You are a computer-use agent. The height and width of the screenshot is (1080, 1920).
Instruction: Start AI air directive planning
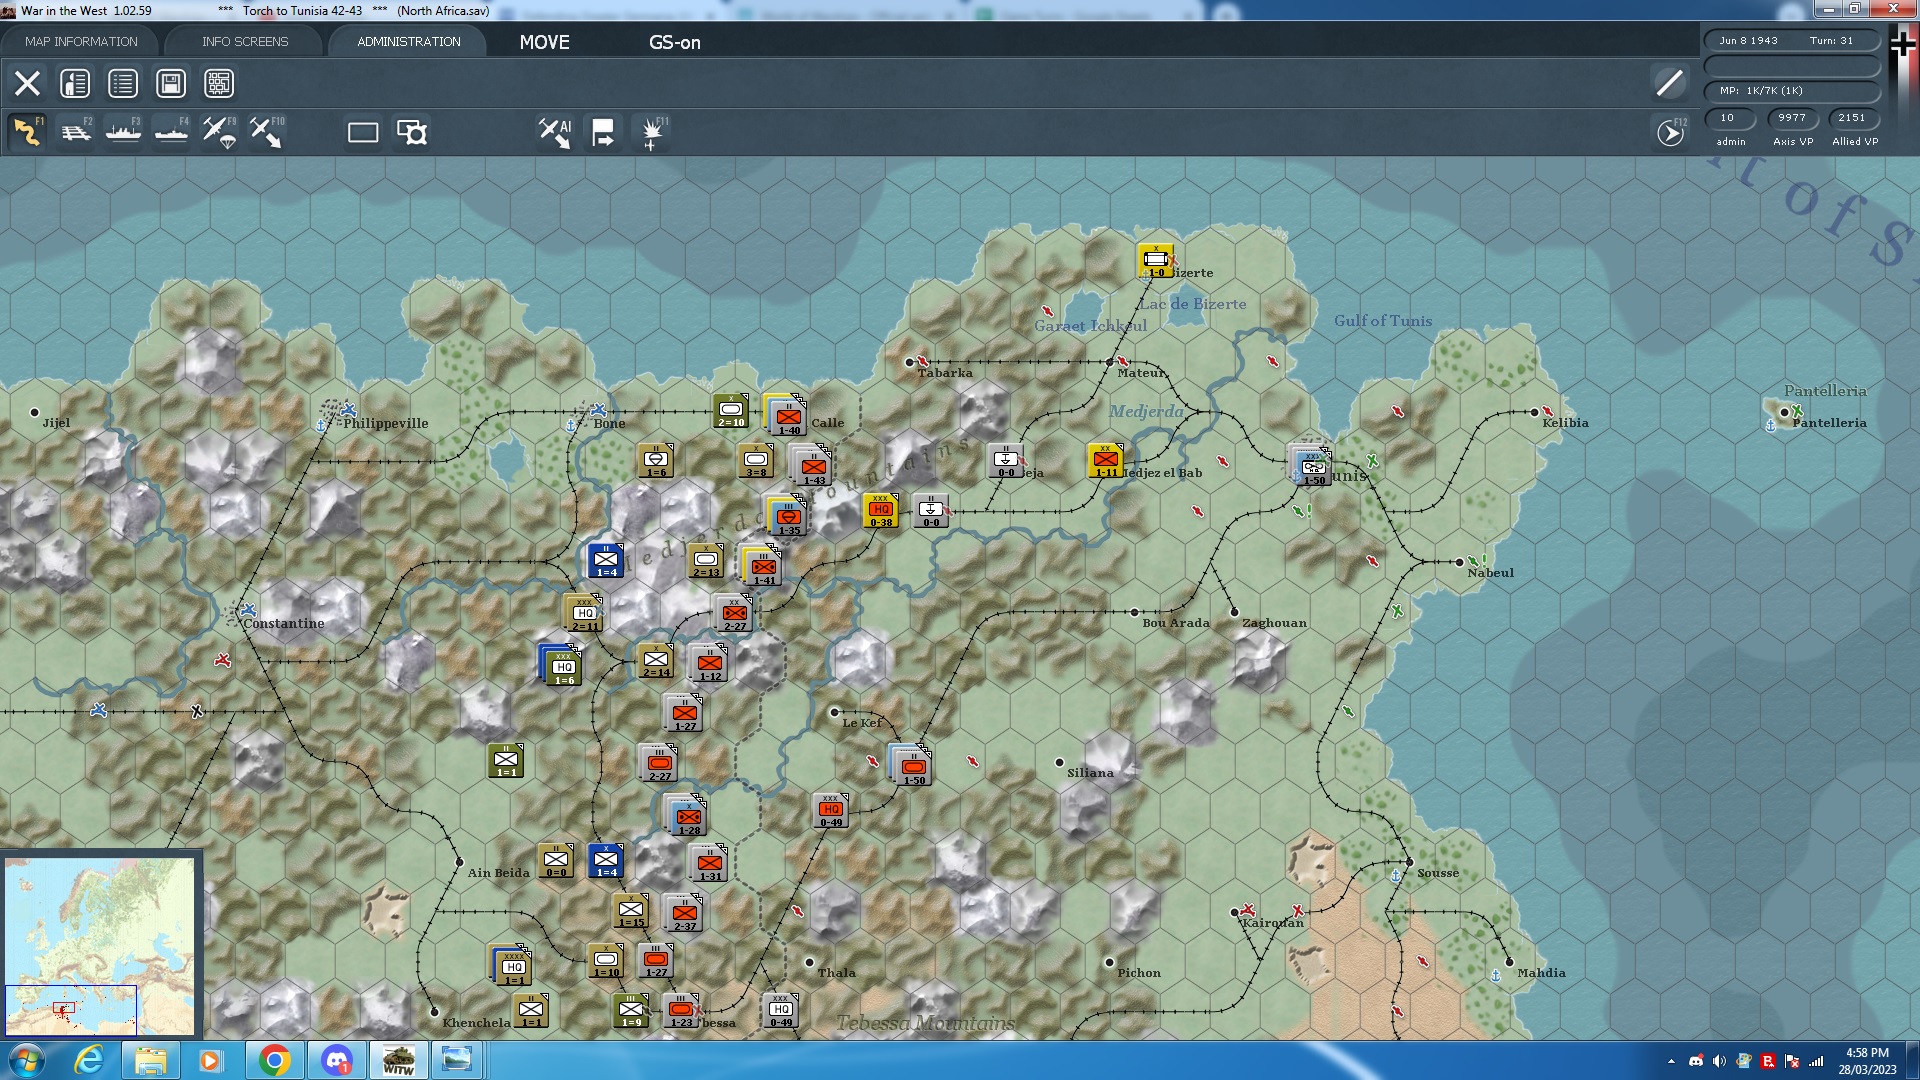point(554,132)
